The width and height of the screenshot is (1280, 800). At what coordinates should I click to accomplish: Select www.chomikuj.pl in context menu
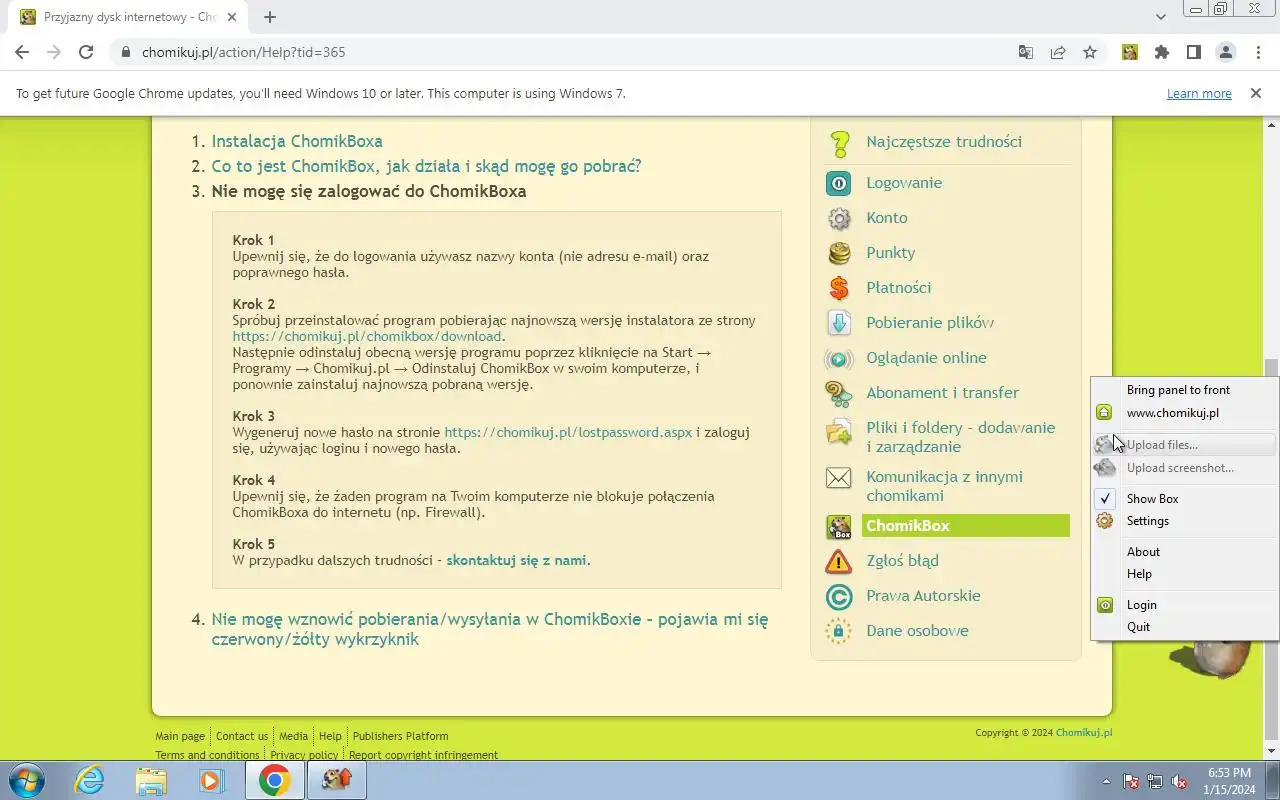tap(1172, 413)
